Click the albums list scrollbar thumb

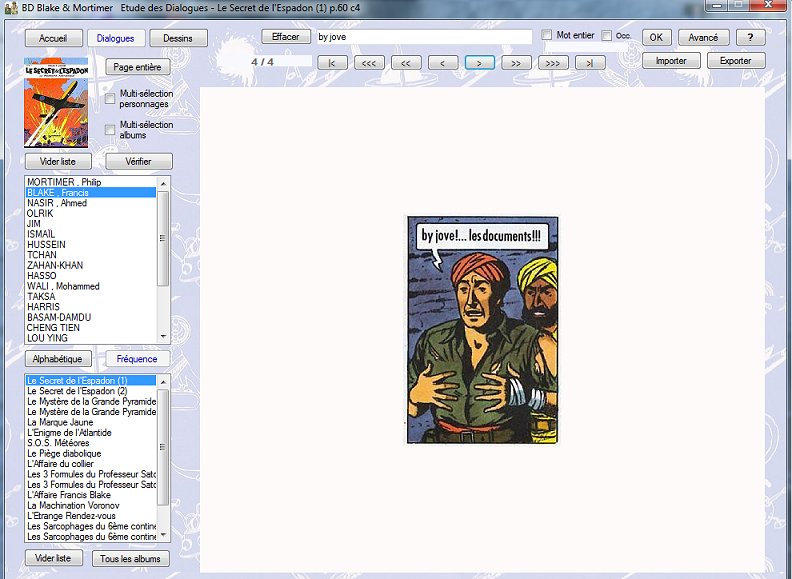point(163,447)
